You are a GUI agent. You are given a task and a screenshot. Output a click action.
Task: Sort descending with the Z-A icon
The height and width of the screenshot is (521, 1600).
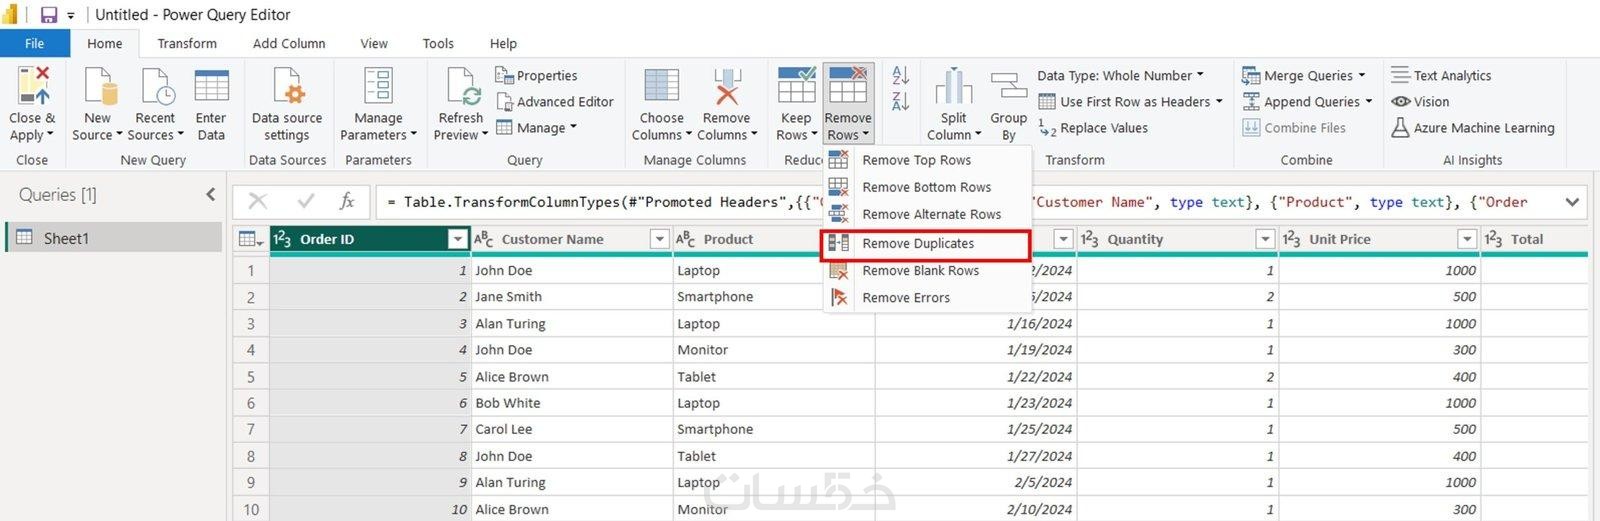(x=900, y=100)
